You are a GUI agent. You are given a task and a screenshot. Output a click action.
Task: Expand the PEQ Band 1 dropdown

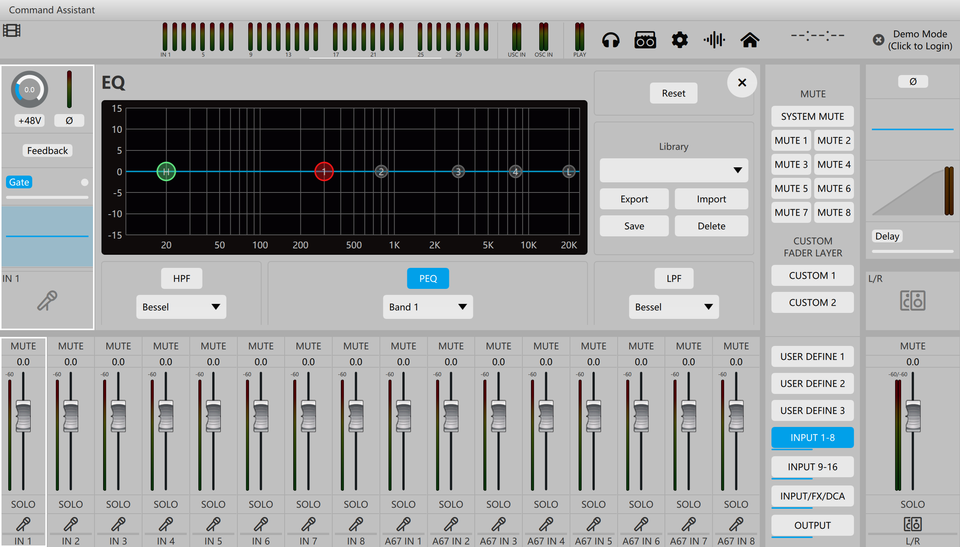pyautogui.click(x=428, y=307)
